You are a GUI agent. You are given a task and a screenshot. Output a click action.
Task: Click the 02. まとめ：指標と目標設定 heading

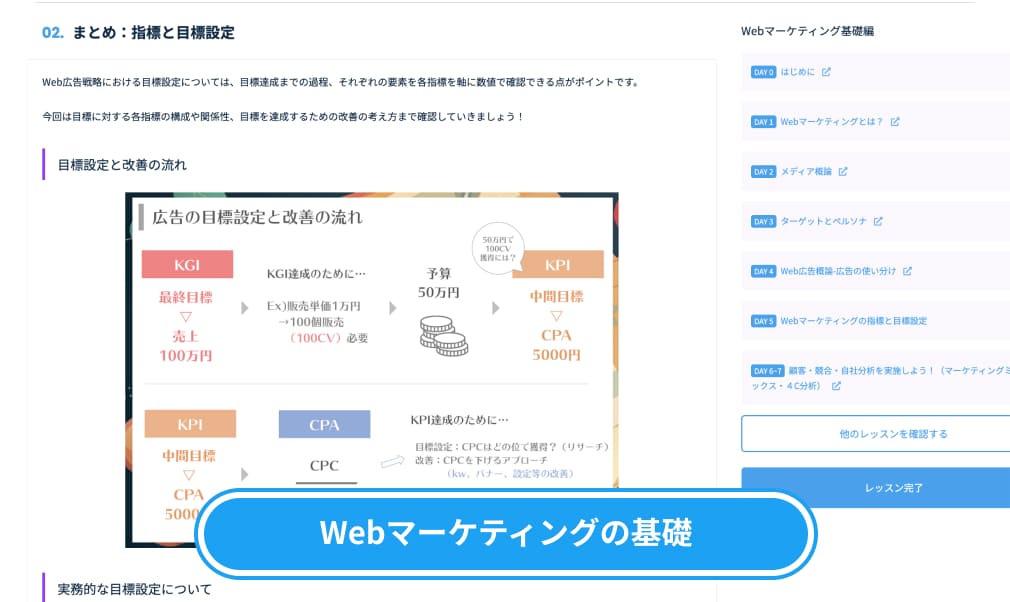[138, 32]
